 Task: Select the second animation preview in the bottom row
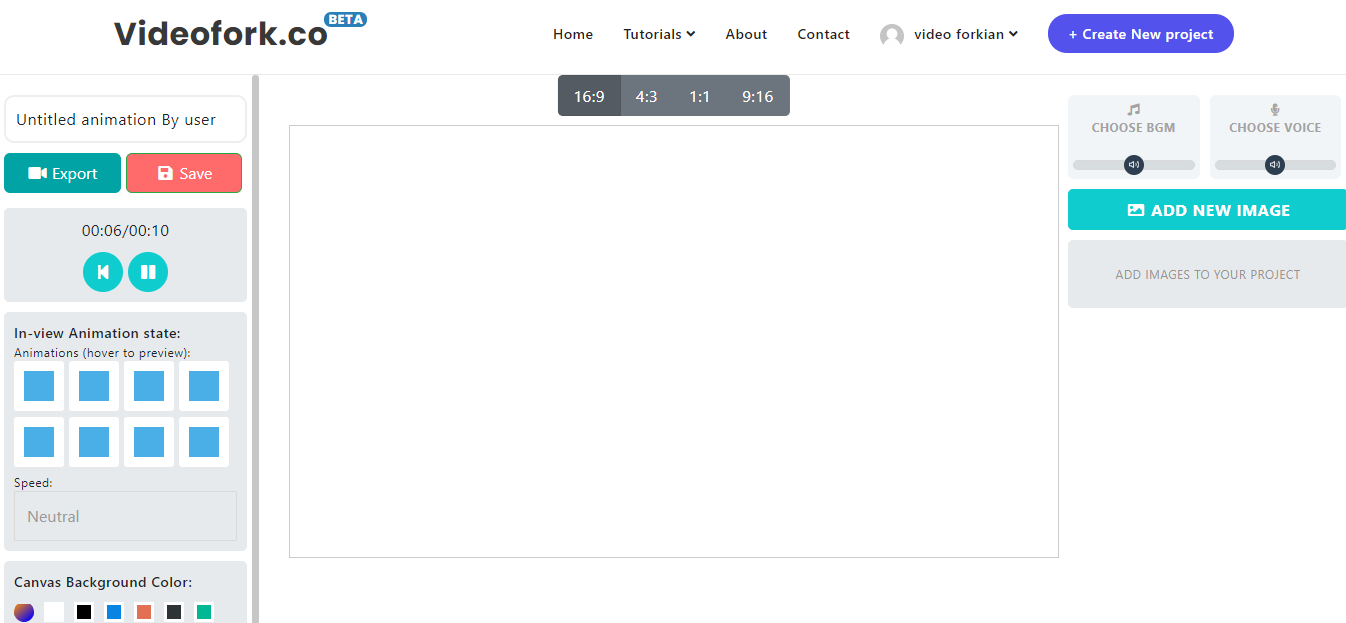(94, 442)
